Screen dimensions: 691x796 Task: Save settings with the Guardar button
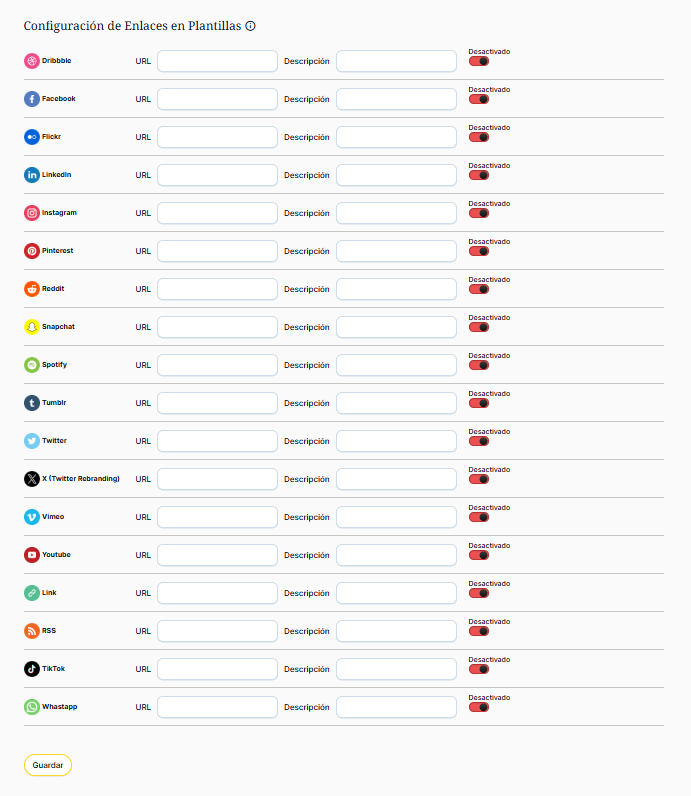pyautogui.click(x=48, y=765)
